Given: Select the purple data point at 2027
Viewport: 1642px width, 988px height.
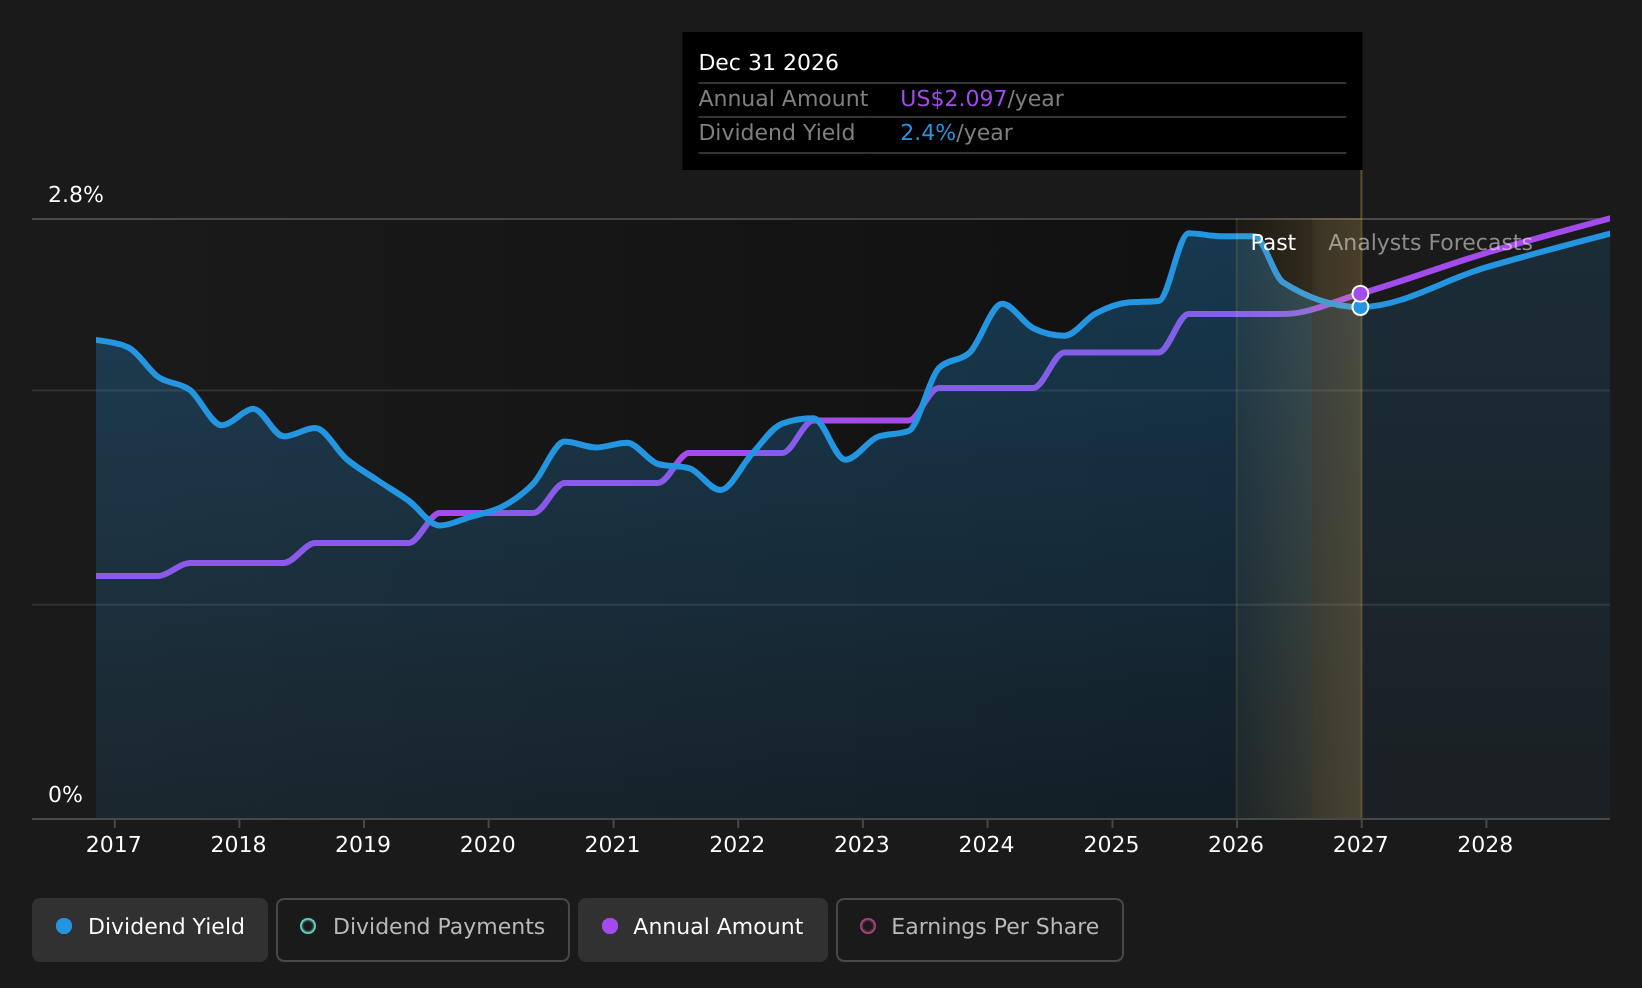Looking at the screenshot, I should [x=1360, y=293].
